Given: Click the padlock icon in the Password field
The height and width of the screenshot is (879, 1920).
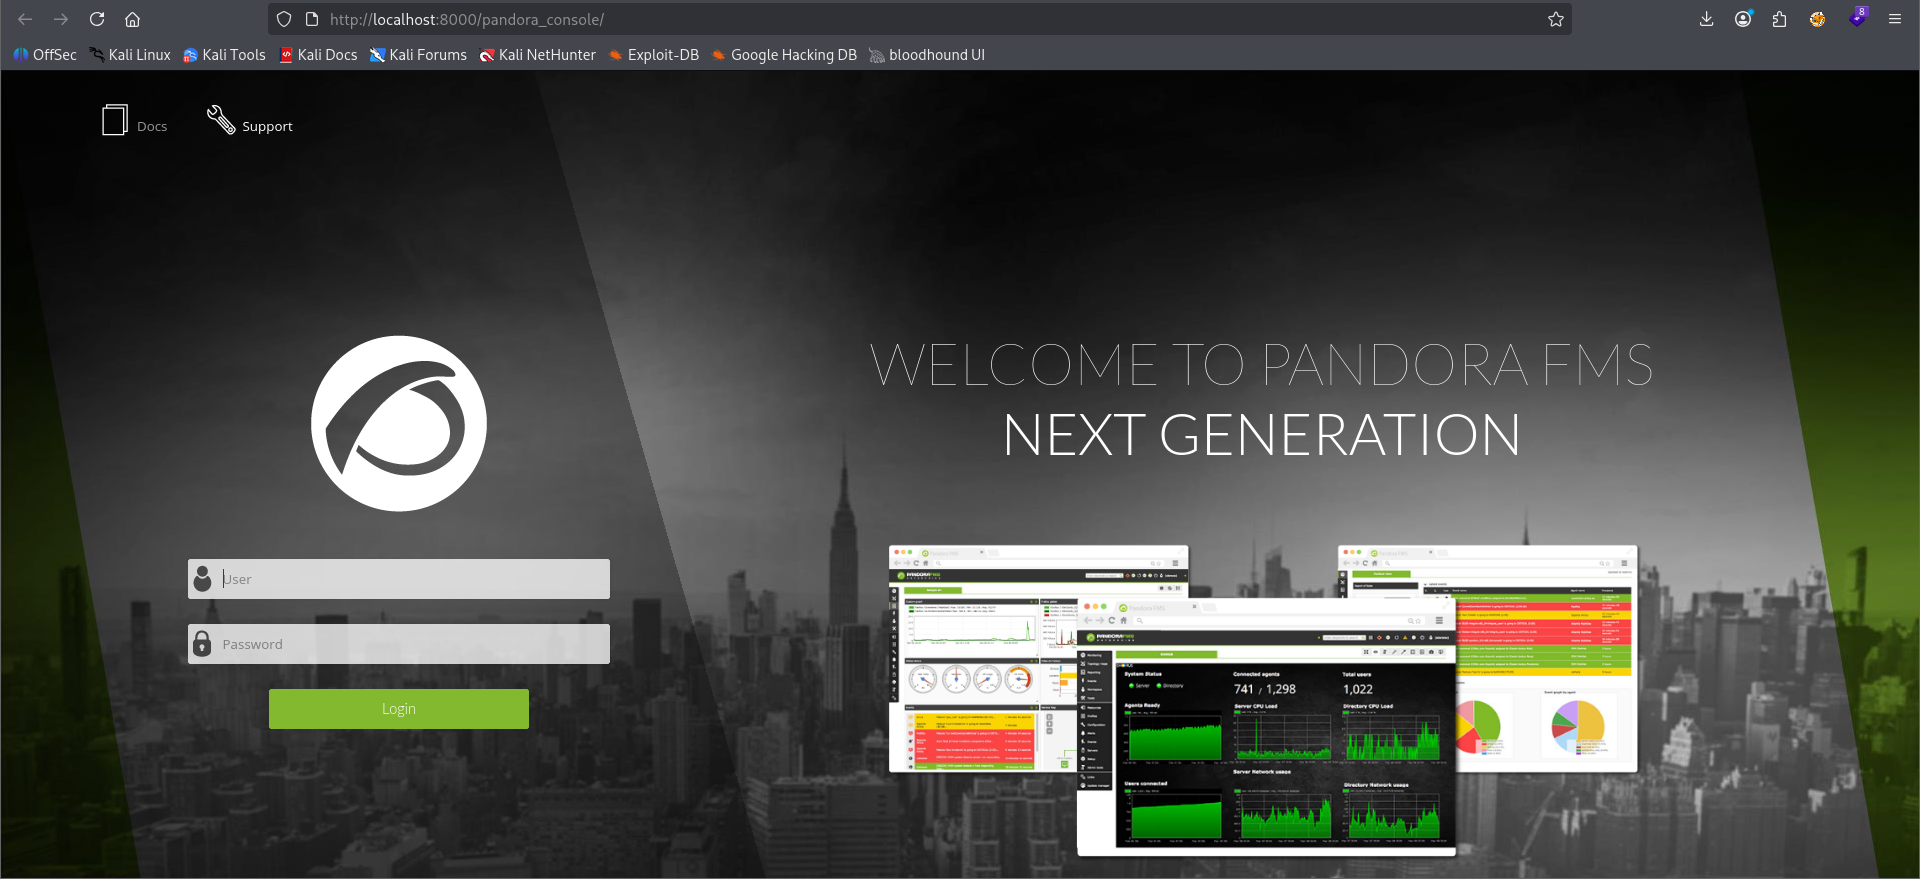Looking at the screenshot, I should 202,644.
